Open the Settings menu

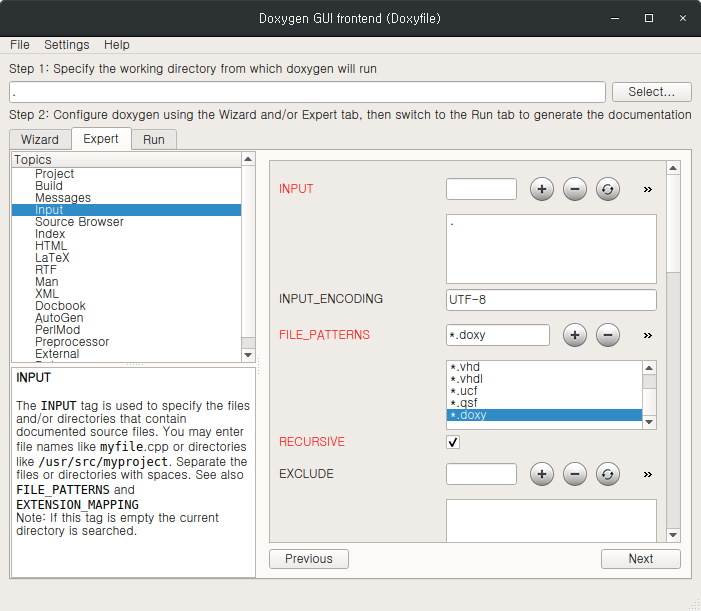[x=67, y=45]
